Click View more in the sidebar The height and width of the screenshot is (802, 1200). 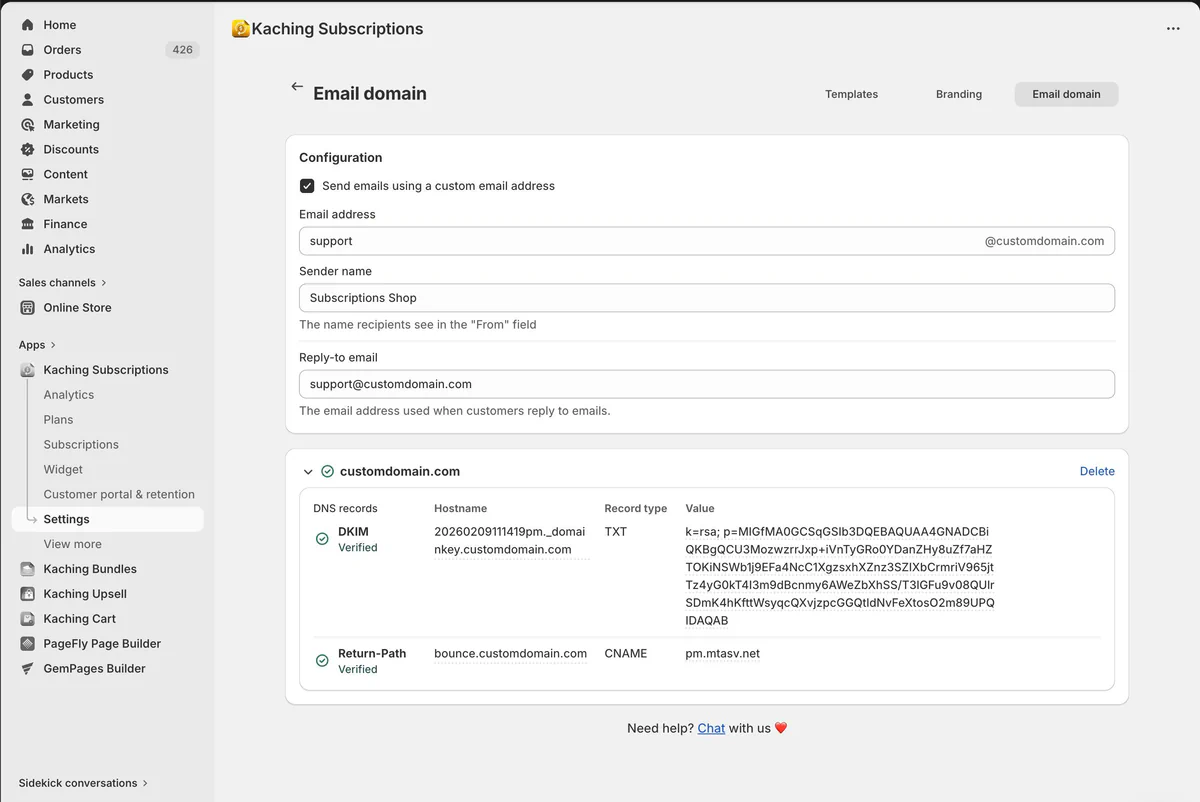point(72,544)
